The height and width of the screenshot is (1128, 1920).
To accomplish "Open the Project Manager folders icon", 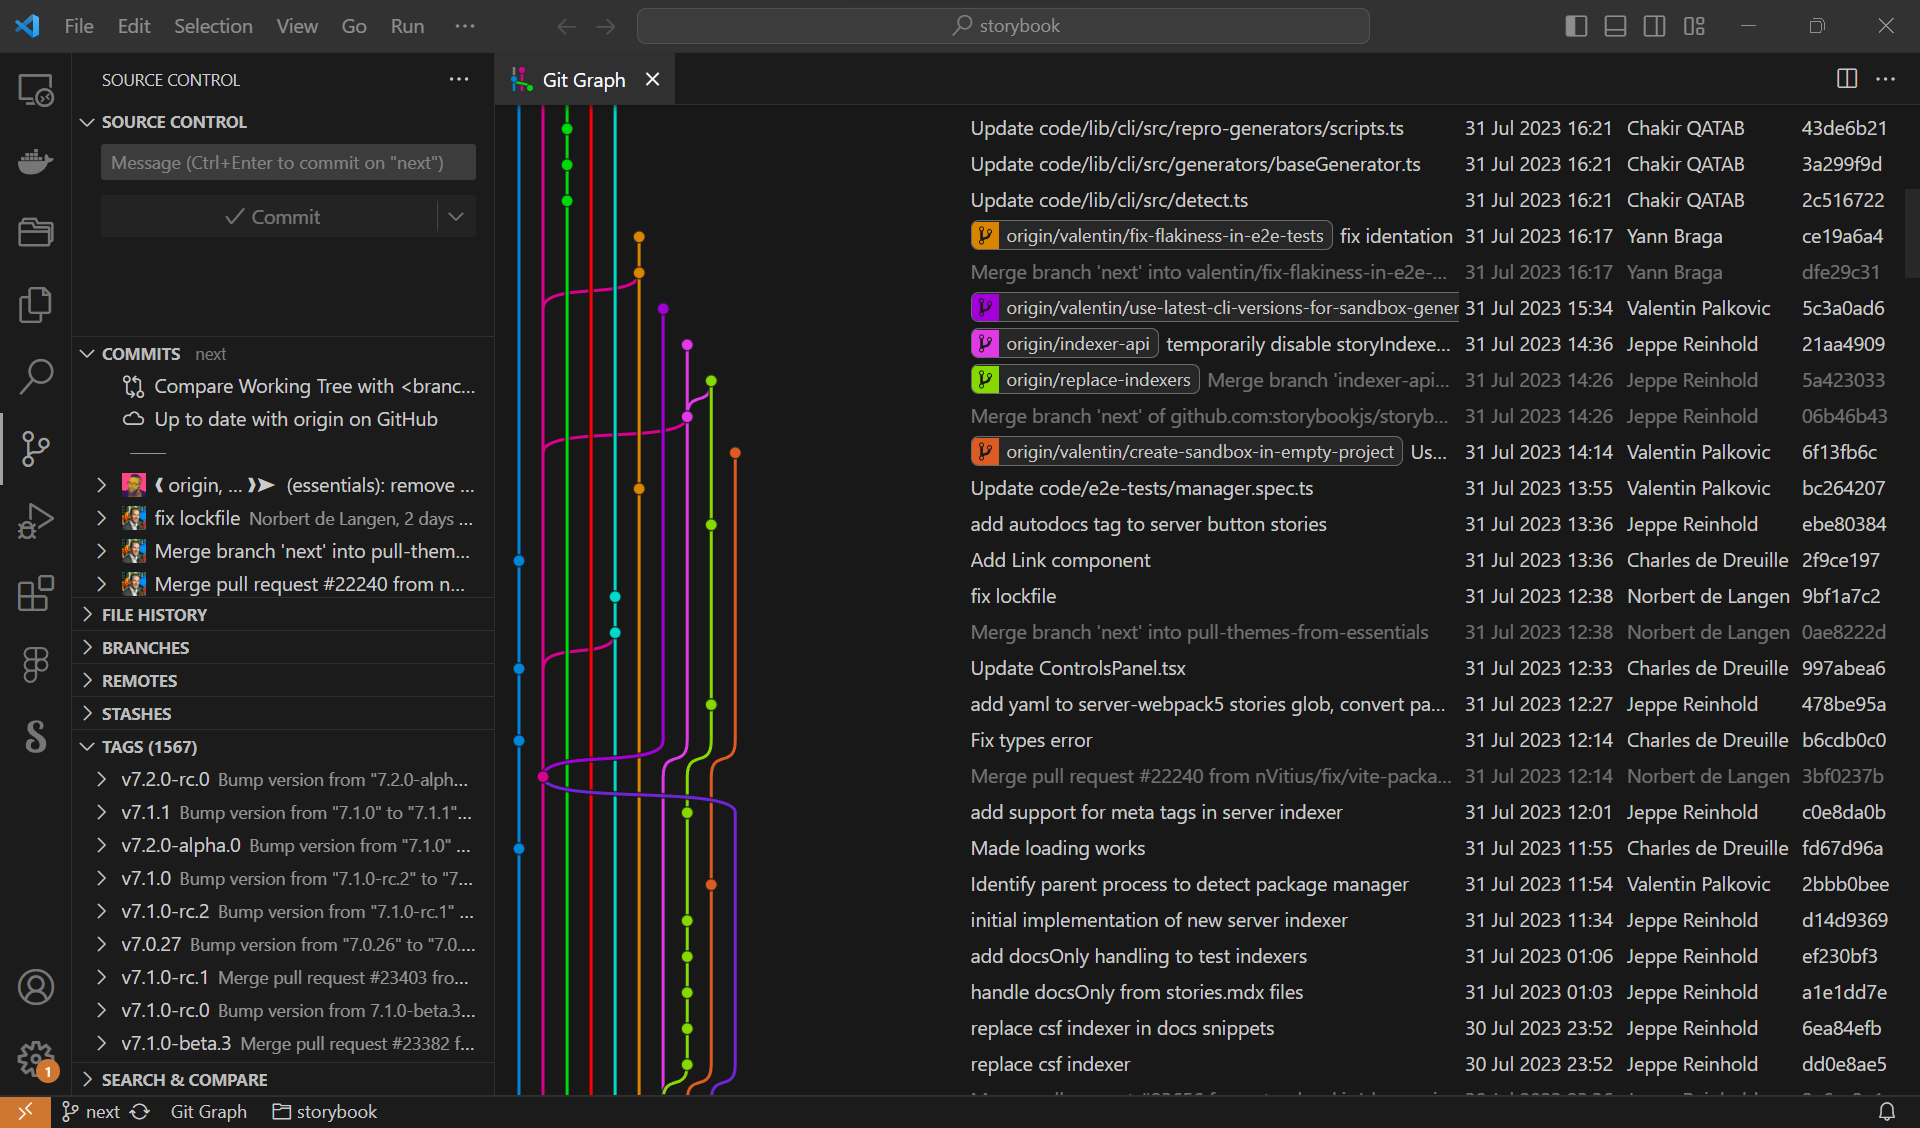I will tap(36, 233).
